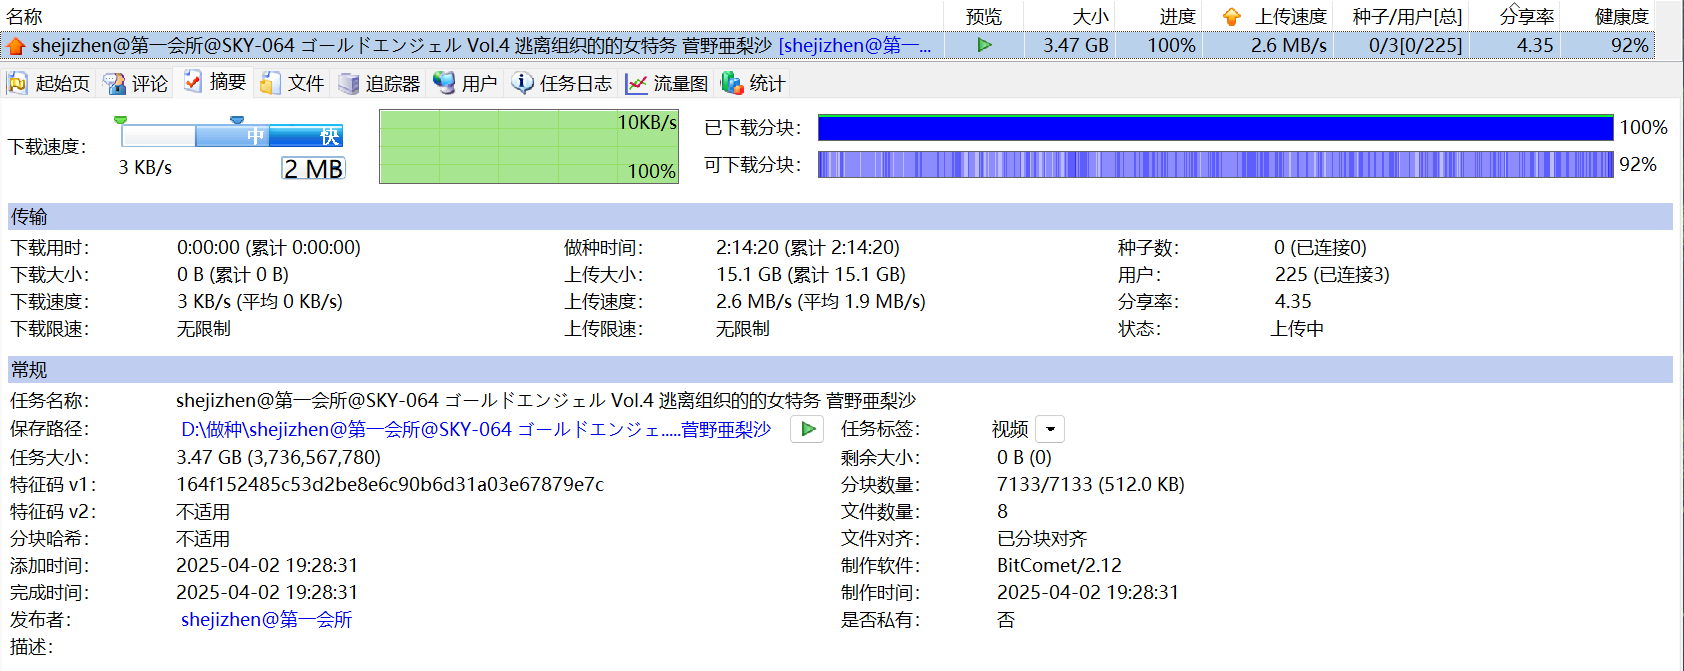The image size is (1684, 671).
Task: Click the orange upload icon on task row
Action: (x=15, y=46)
